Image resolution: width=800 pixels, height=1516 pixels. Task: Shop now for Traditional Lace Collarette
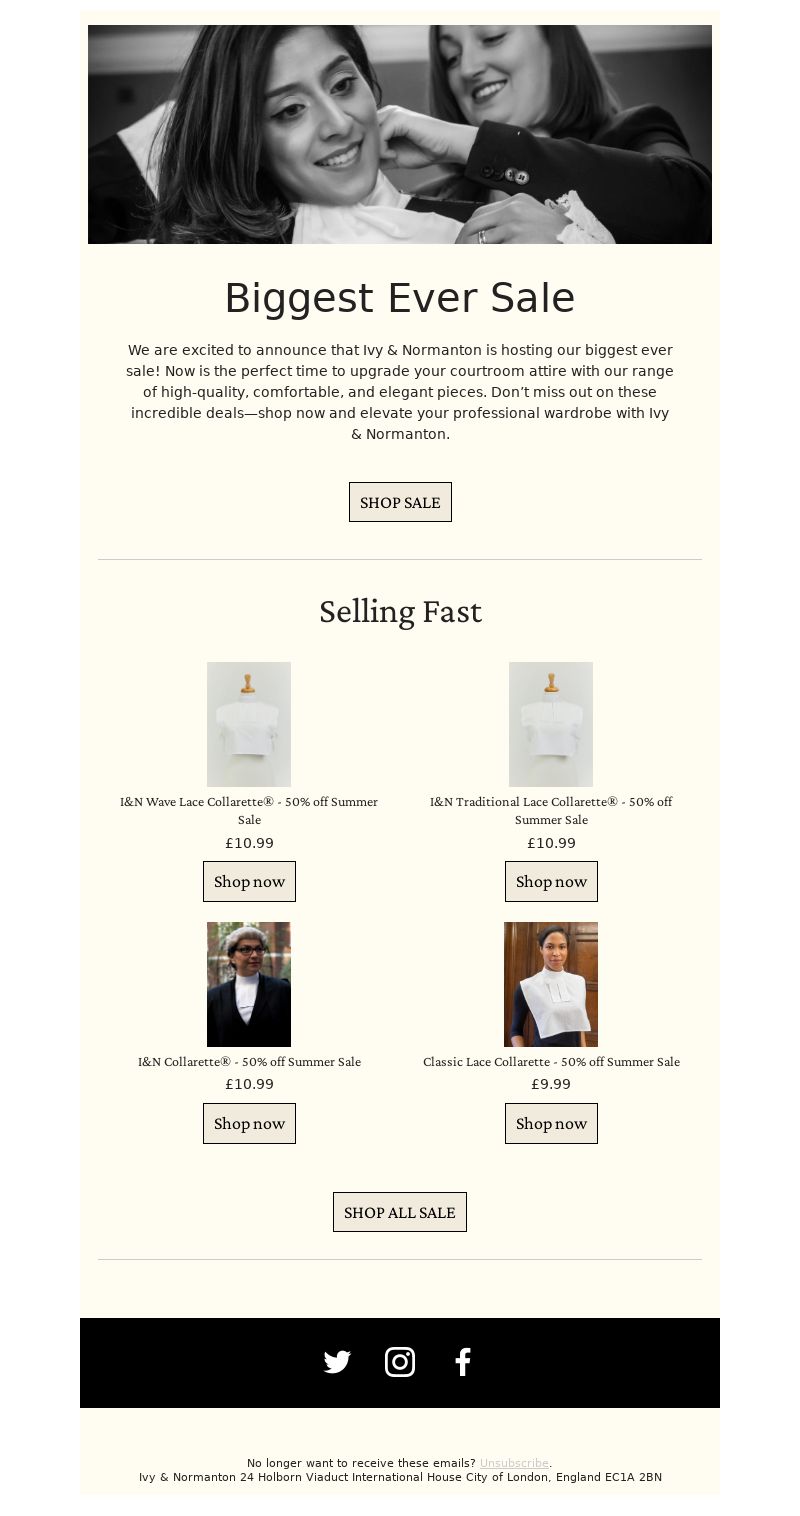[x=551, y=881]
